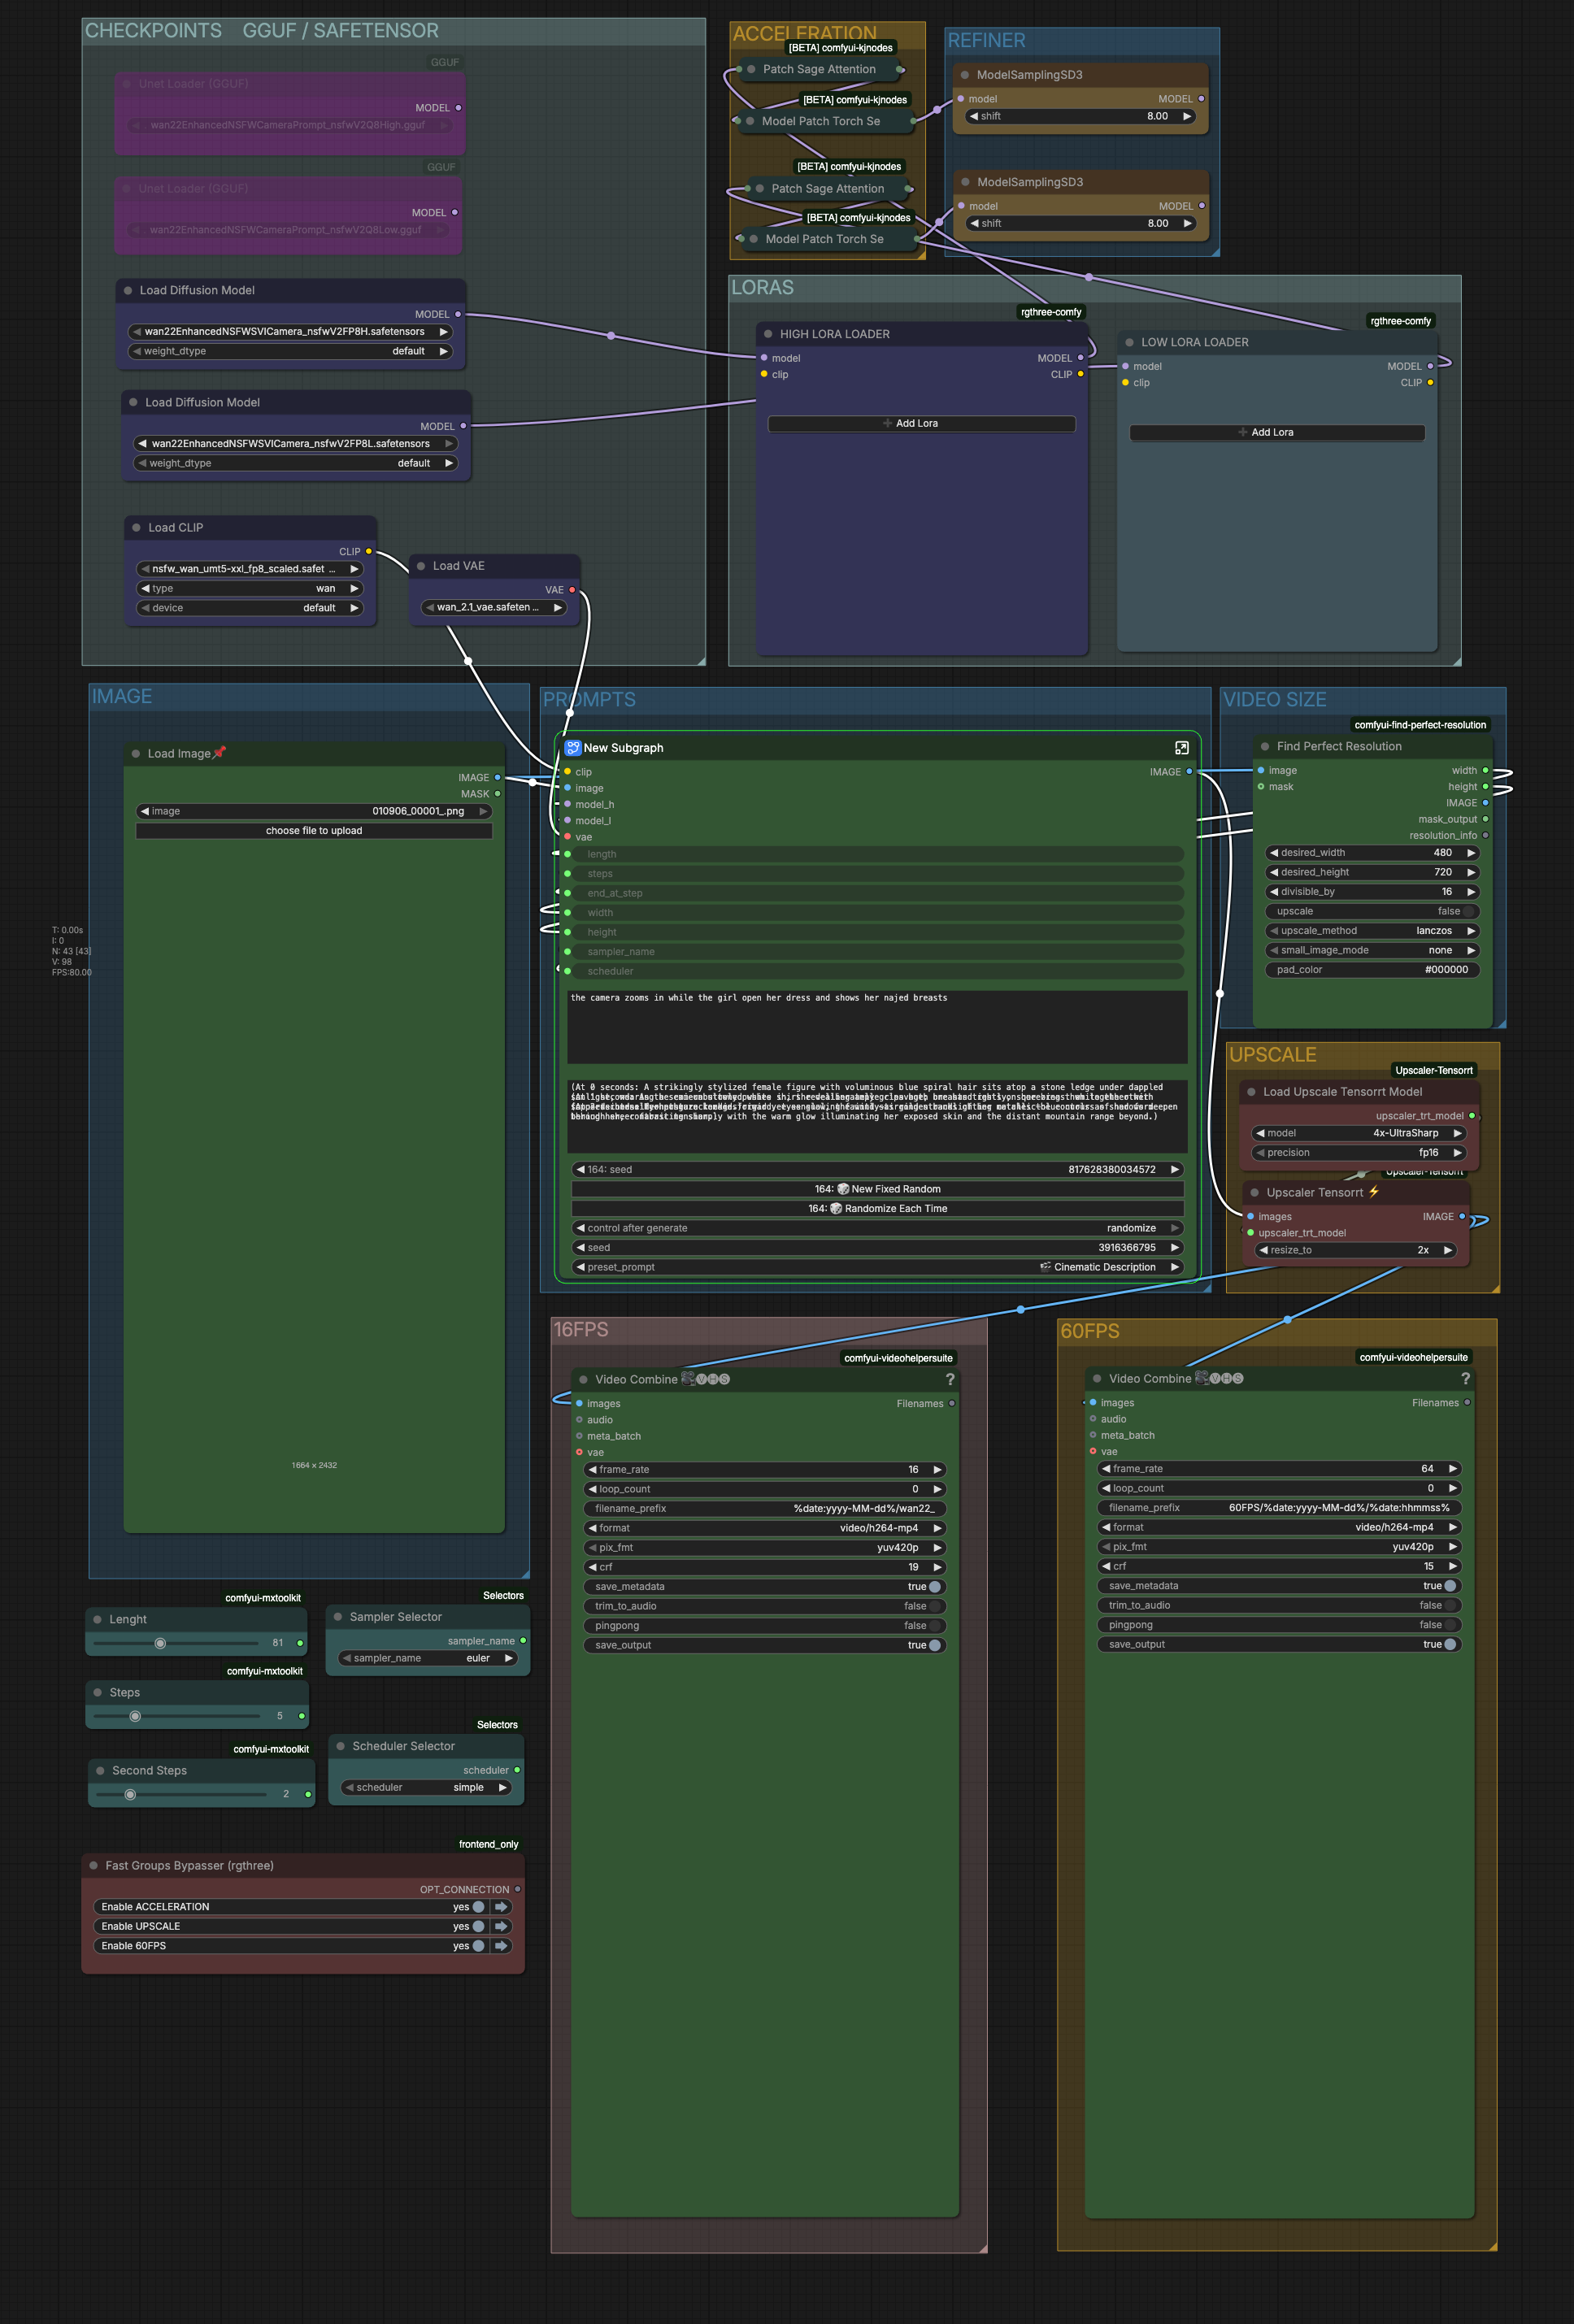Image resolution: width=1574 pixels, height=2324 pixels.
Task: Collapse the Load Image node via its dot
Action: pos(136,754)
